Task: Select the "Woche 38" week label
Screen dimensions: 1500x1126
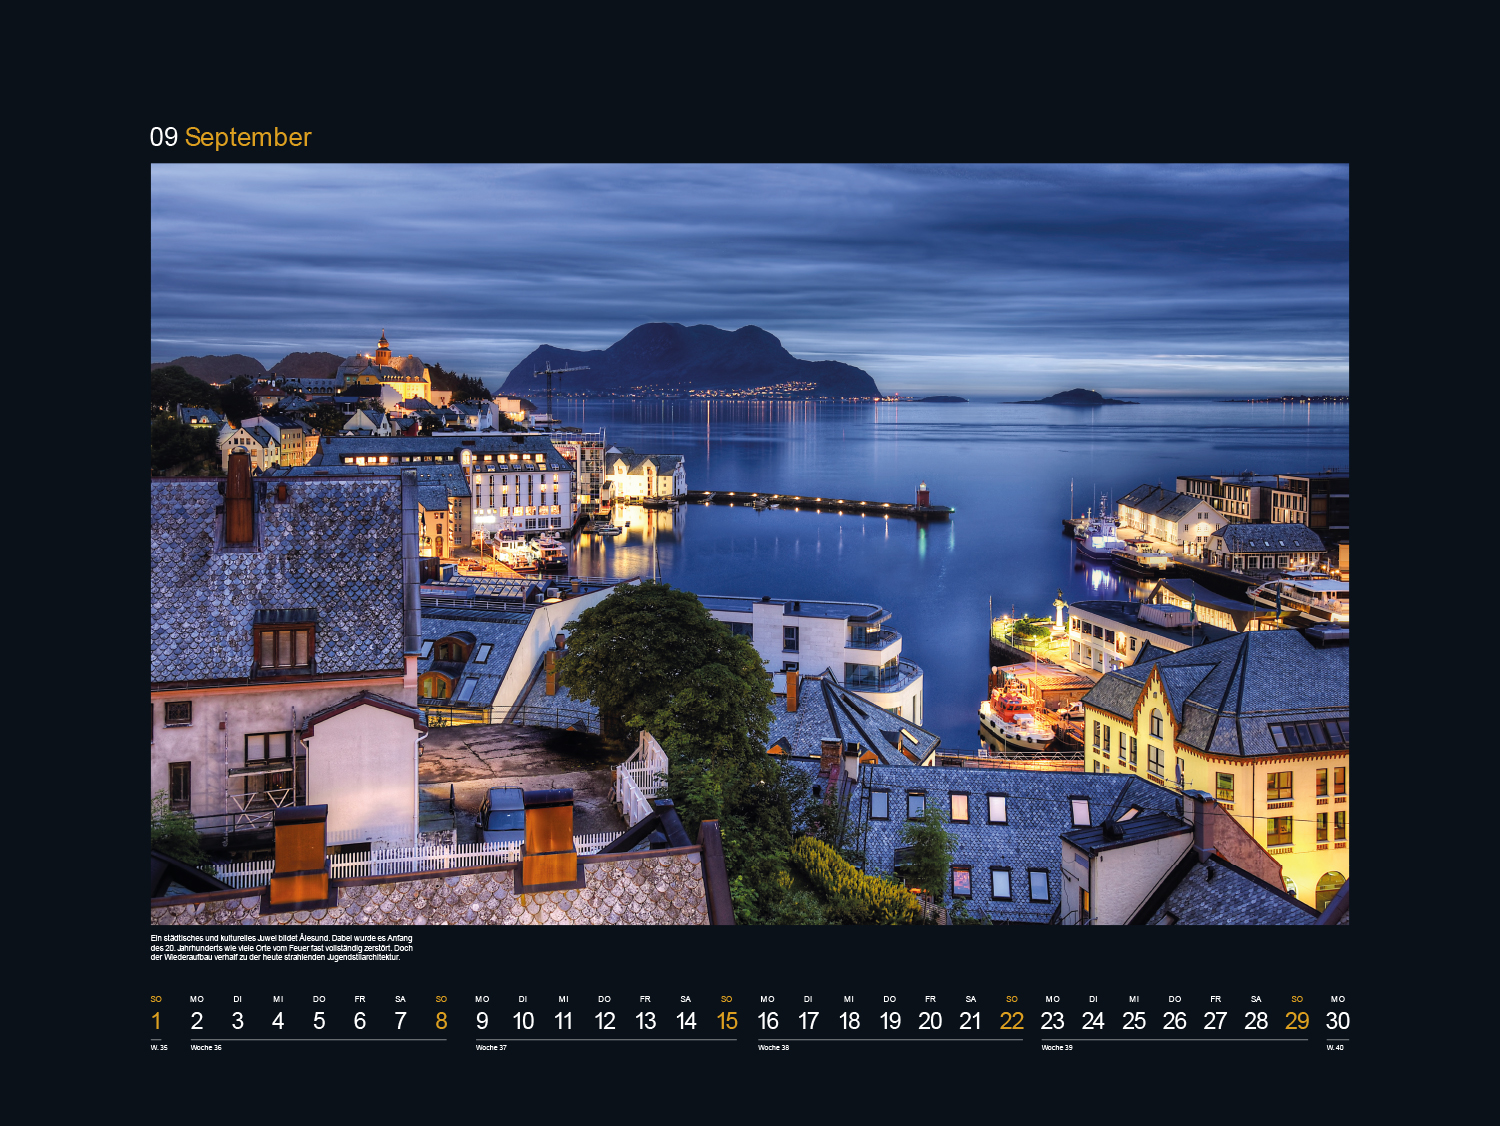Action: [773, 1048]
